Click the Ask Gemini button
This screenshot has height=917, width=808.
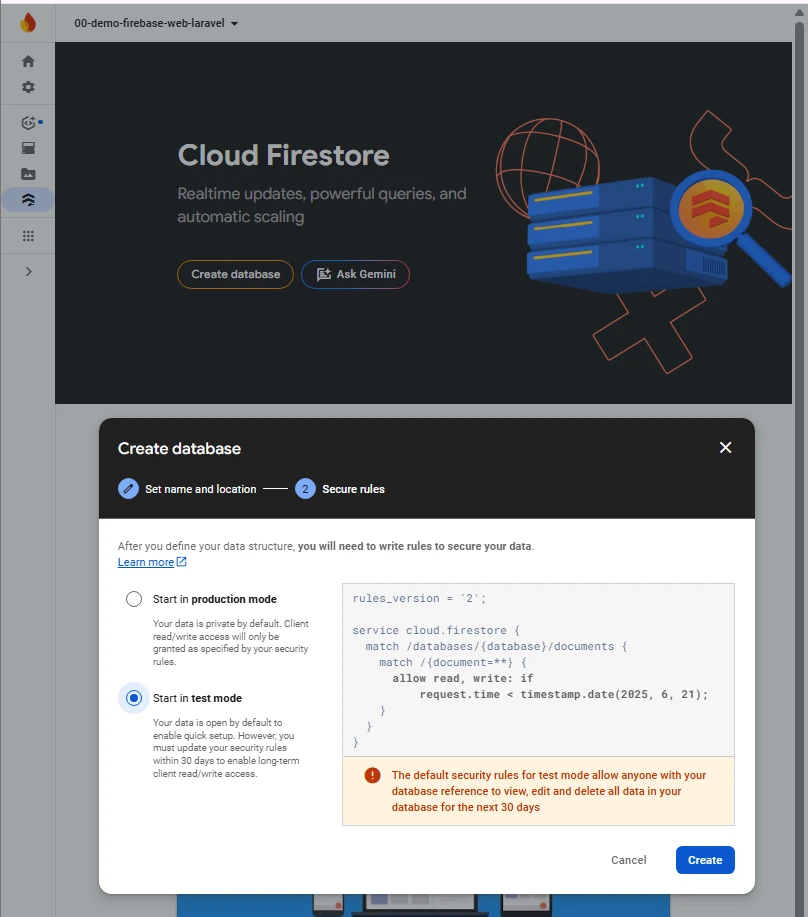(x=355, y=274)
